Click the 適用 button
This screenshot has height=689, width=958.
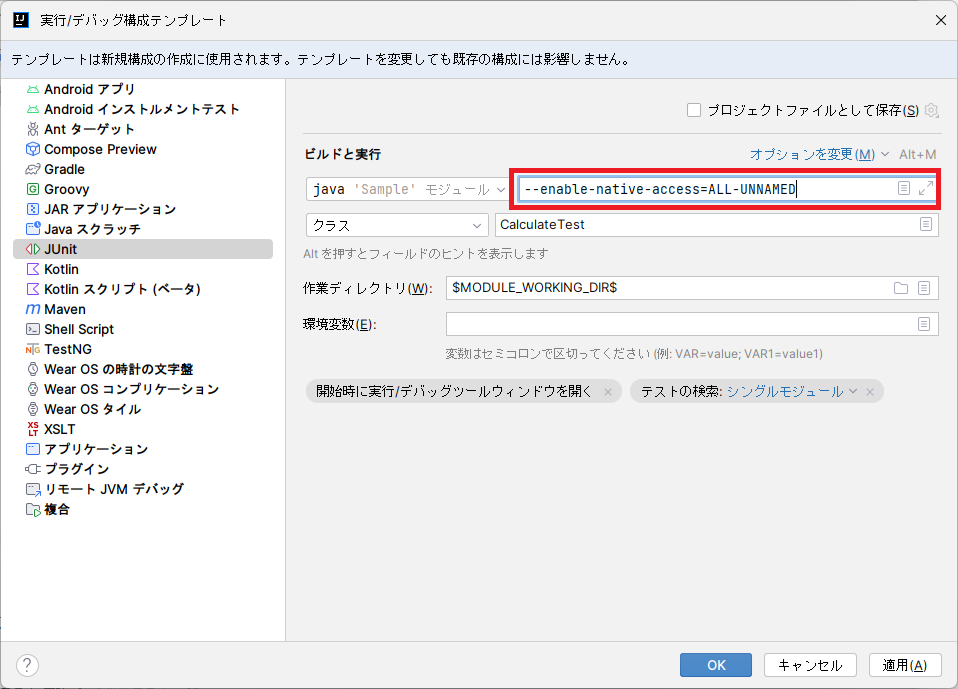coord(905,665)
